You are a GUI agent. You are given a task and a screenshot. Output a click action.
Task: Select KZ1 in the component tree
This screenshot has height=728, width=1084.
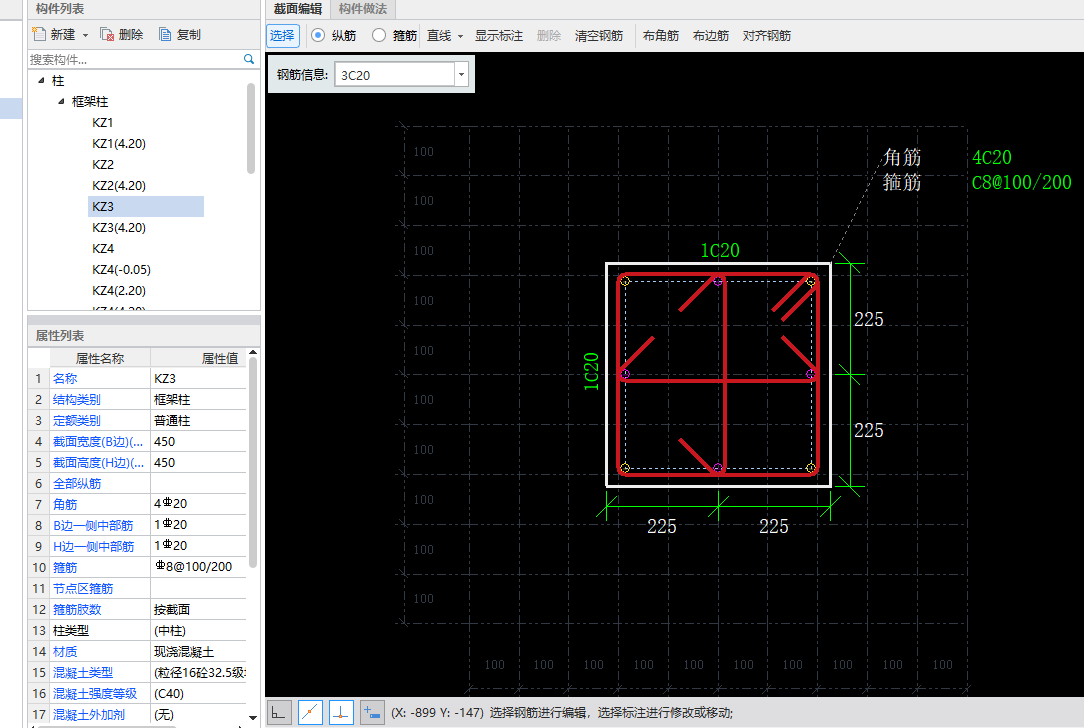pos(102,122)
